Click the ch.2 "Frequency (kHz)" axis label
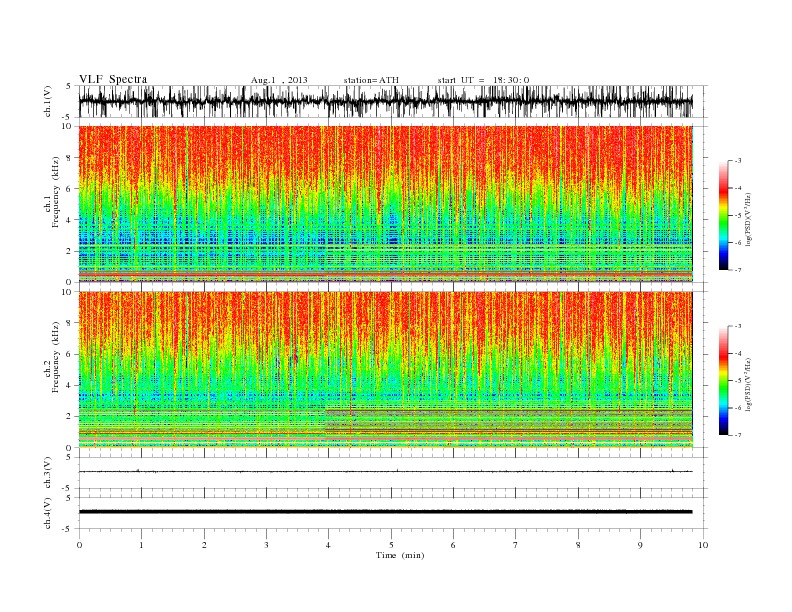Screen dimensions: 792x612 [56, 357]
